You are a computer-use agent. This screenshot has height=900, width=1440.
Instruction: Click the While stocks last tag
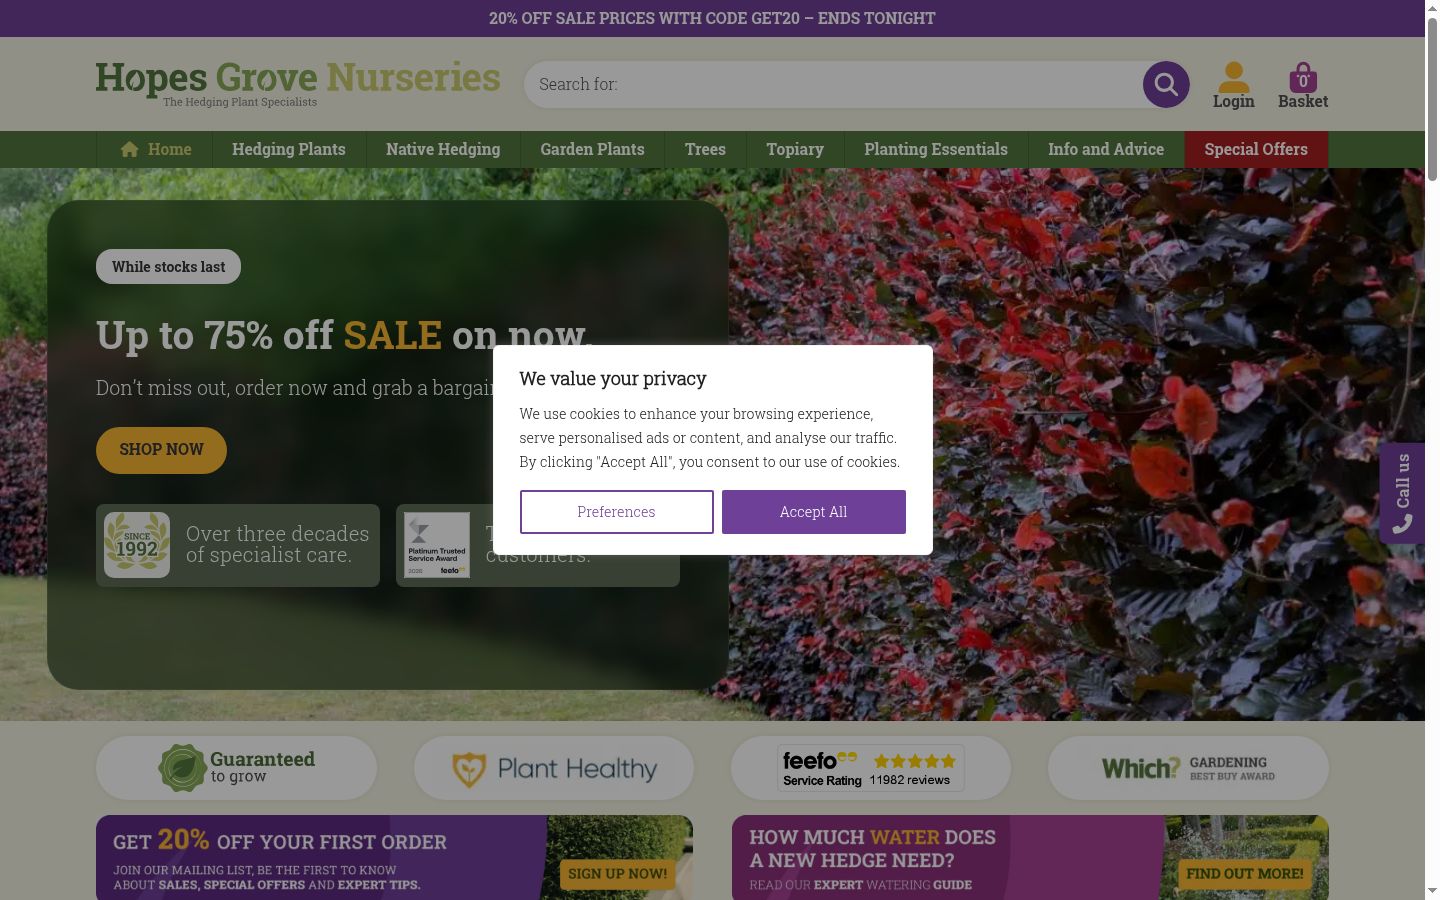[x=168, y=267]
